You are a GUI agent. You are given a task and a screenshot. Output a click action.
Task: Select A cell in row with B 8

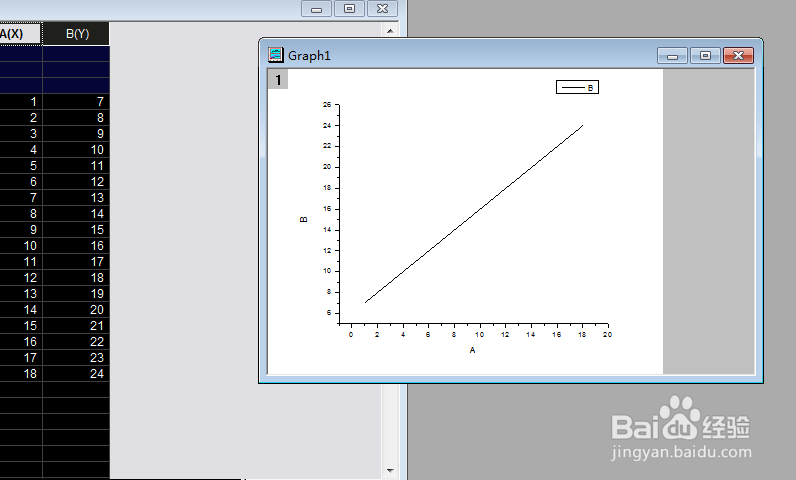click(21, 118)
